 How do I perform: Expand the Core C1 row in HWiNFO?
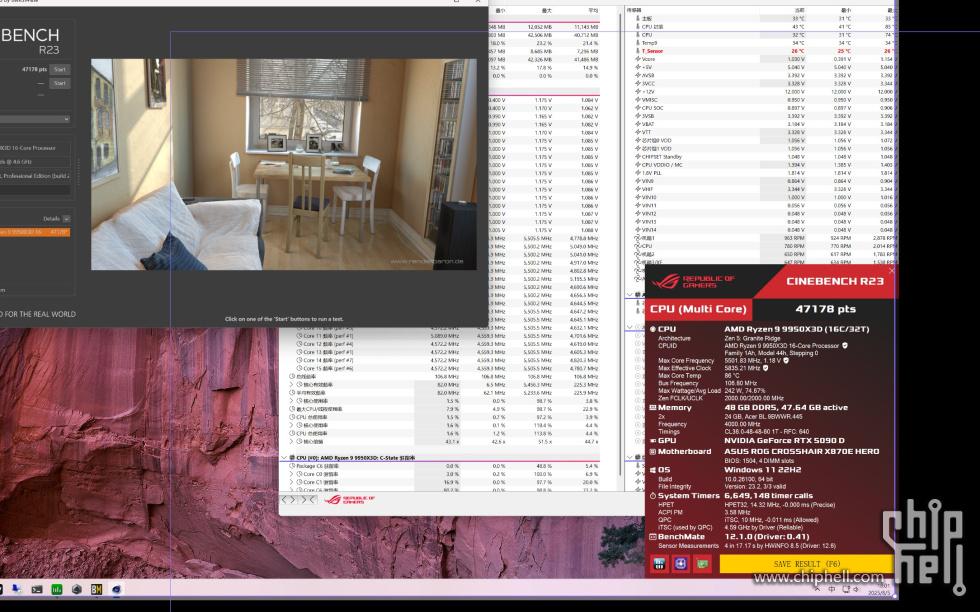(291, 483)
